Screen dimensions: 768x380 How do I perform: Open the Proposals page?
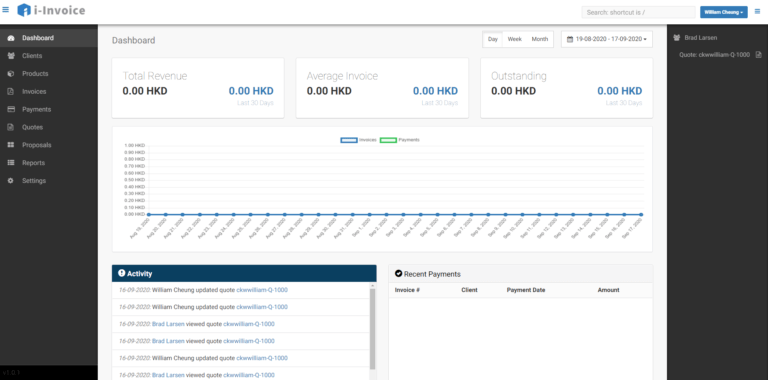[48, 145]
